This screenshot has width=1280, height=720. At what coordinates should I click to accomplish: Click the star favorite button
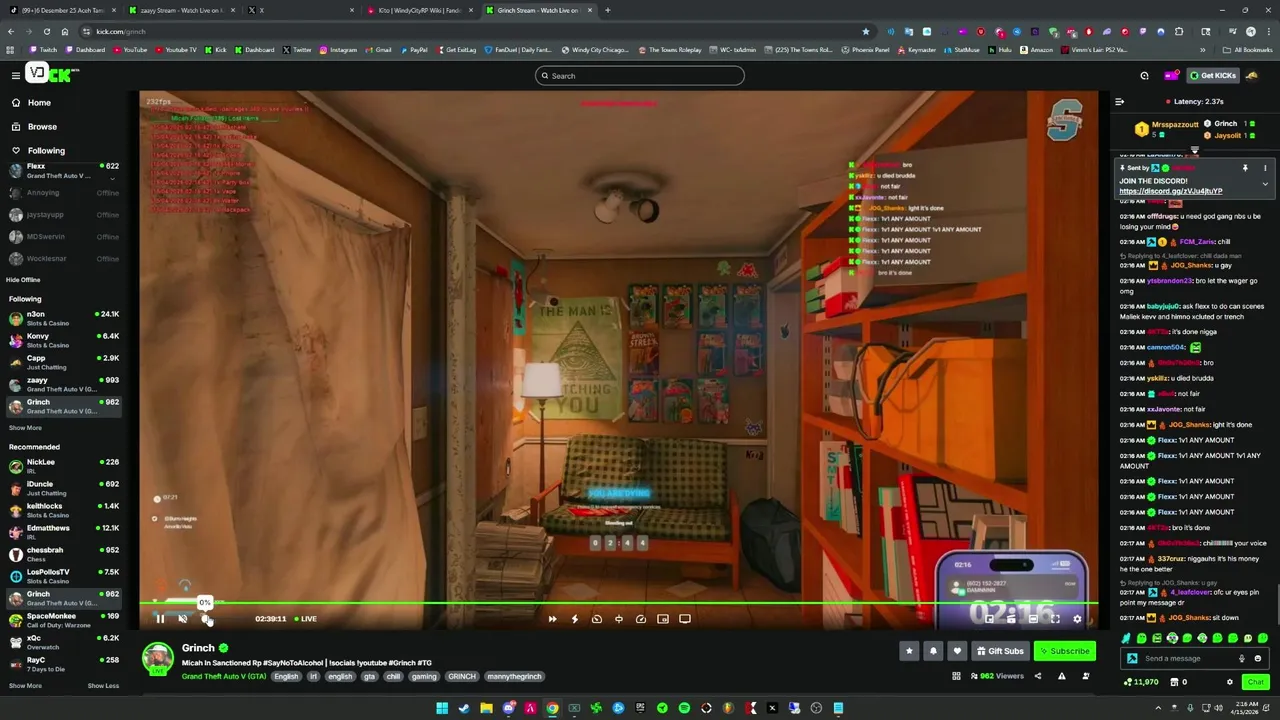click(909, 651)
